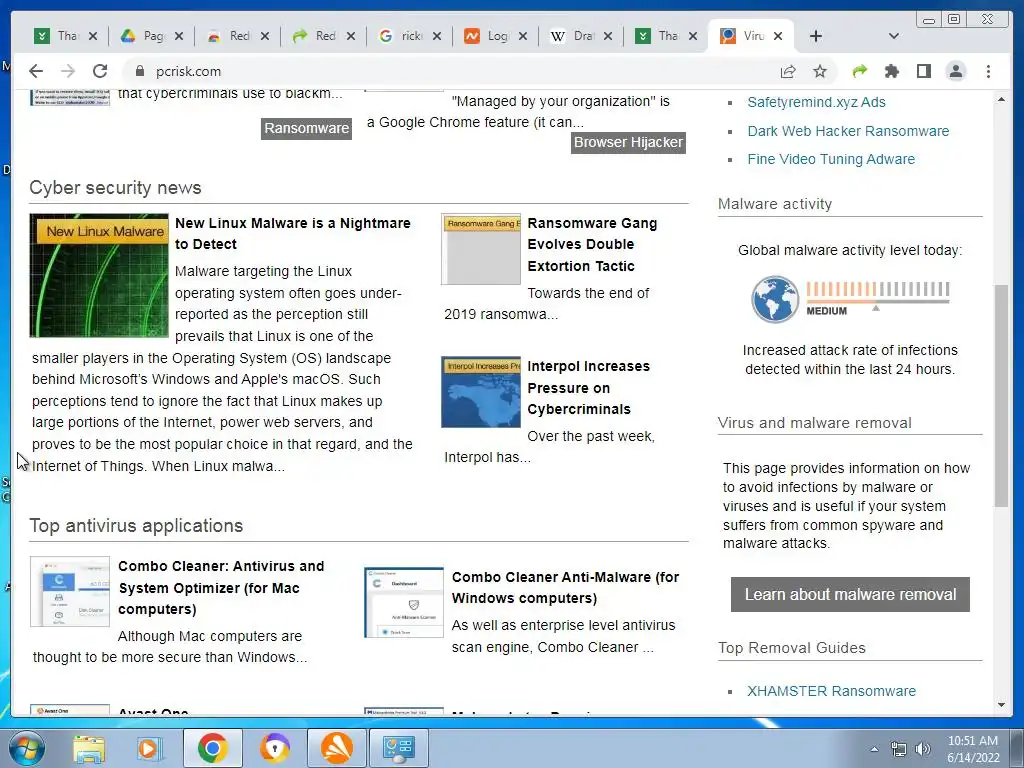Open Windows Explorer from the taskbar
Screen dimensions: 1024x768
[88, 748]
